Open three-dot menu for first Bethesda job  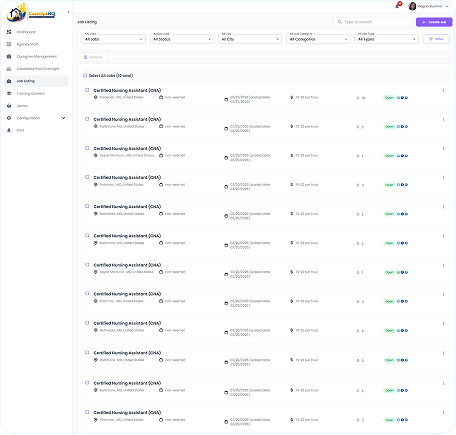coord(443,207)
